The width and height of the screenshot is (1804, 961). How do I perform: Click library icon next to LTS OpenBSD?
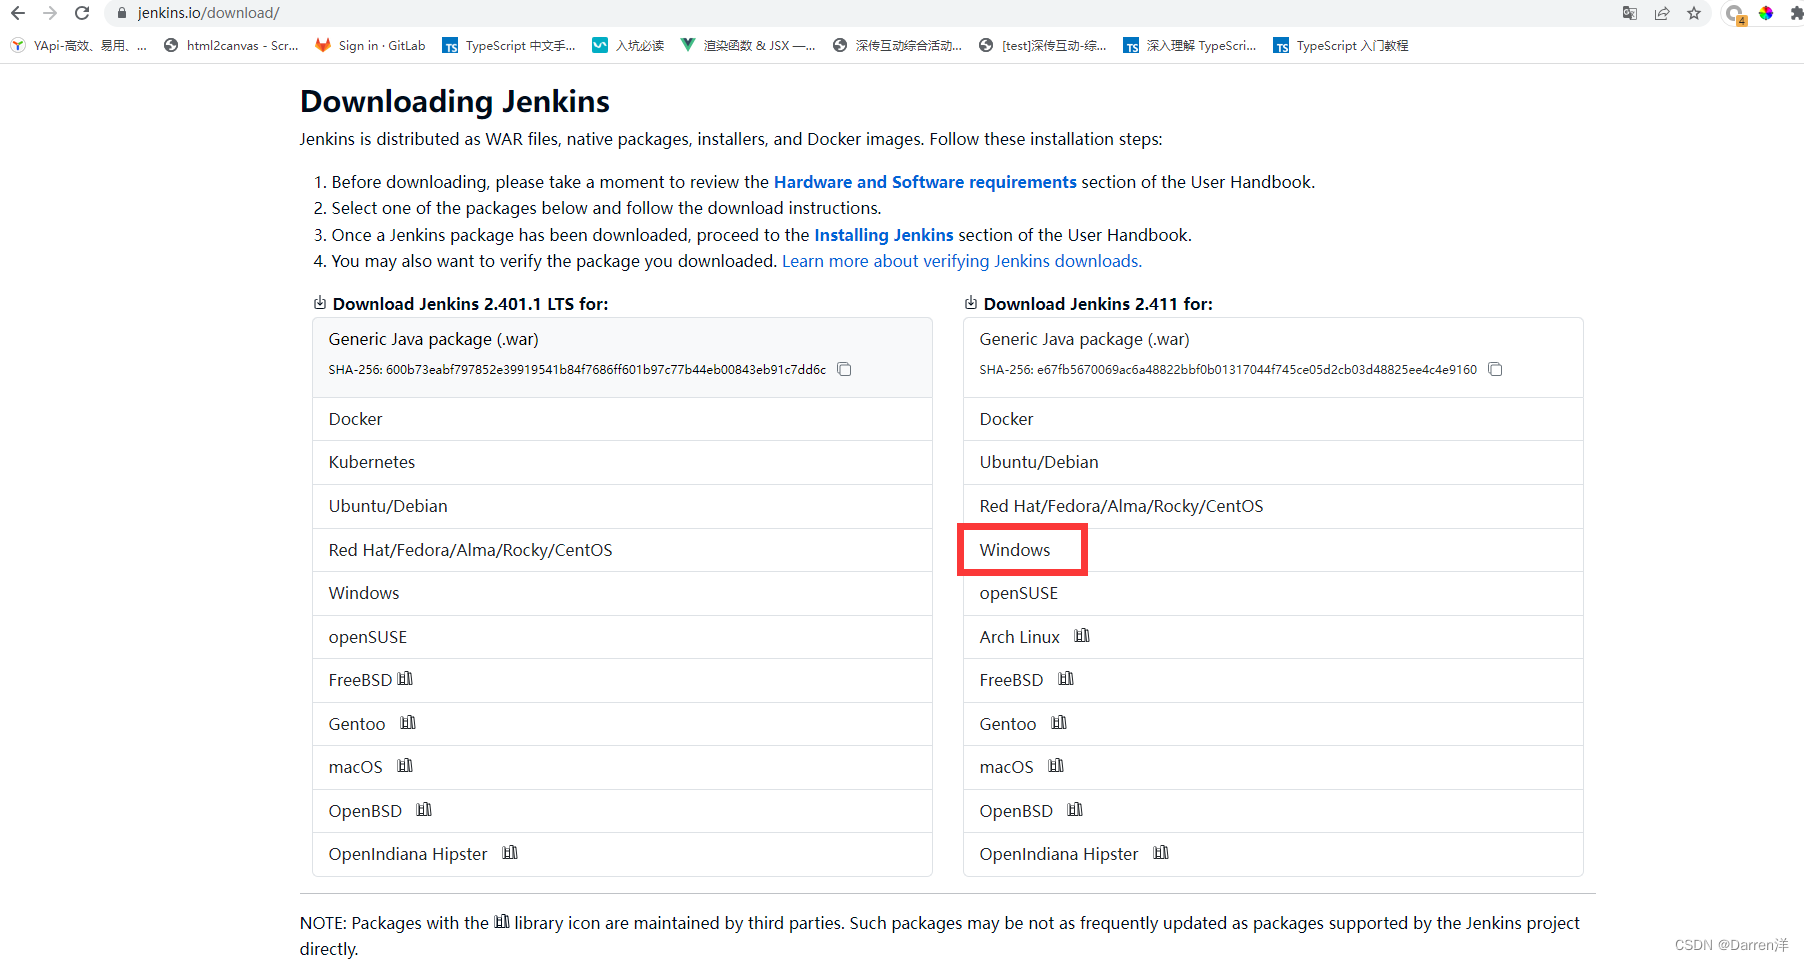click(x=424, y=810)
